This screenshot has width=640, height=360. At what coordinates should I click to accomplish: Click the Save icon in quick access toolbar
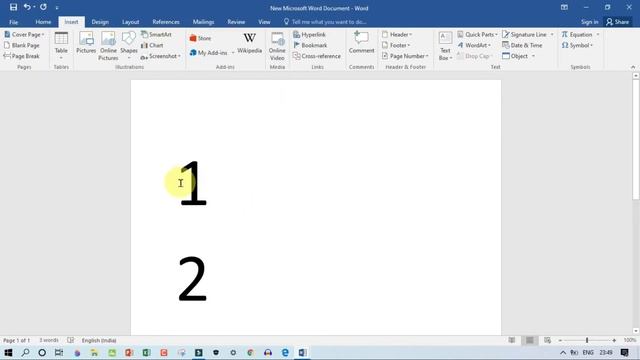point(13,7)
